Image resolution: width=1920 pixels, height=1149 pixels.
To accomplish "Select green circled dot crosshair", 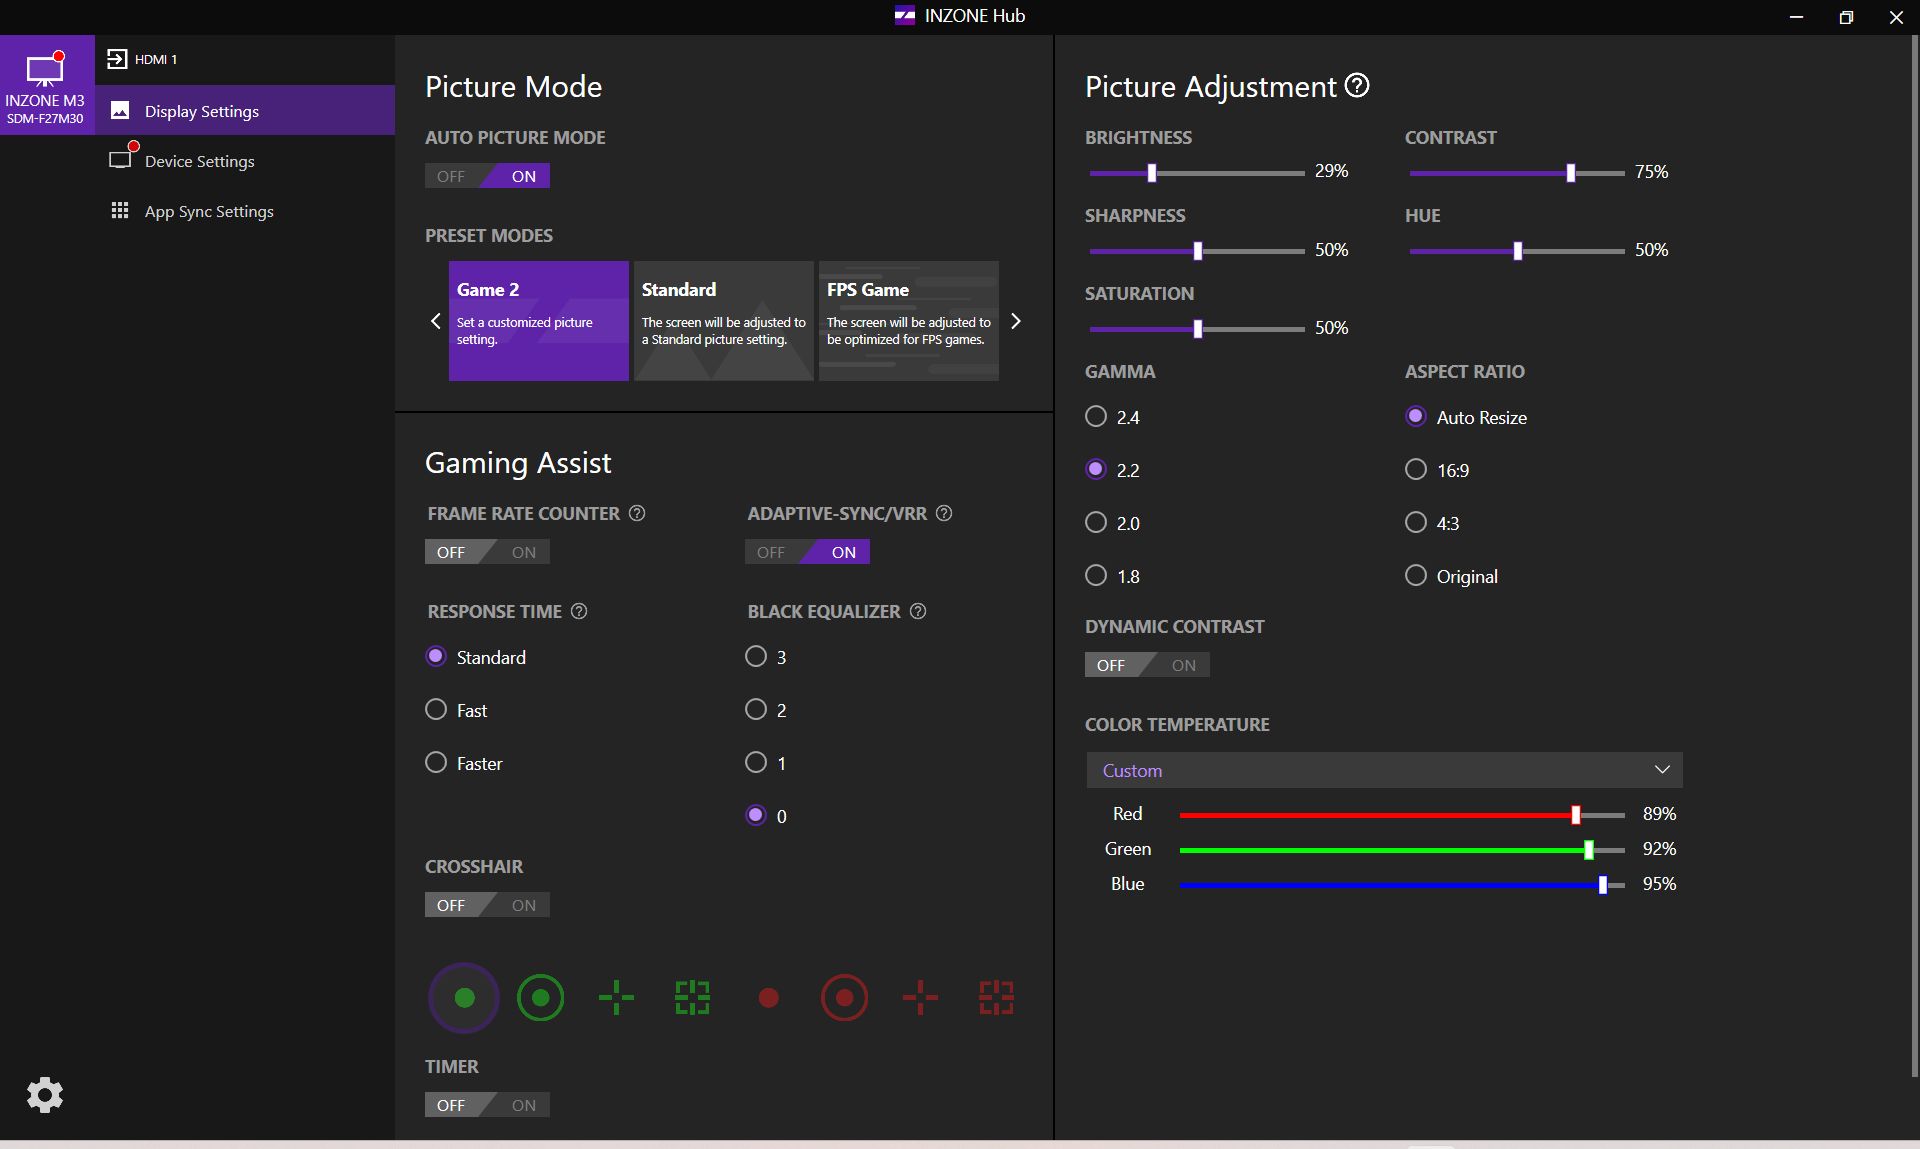I will click(541, 997).
